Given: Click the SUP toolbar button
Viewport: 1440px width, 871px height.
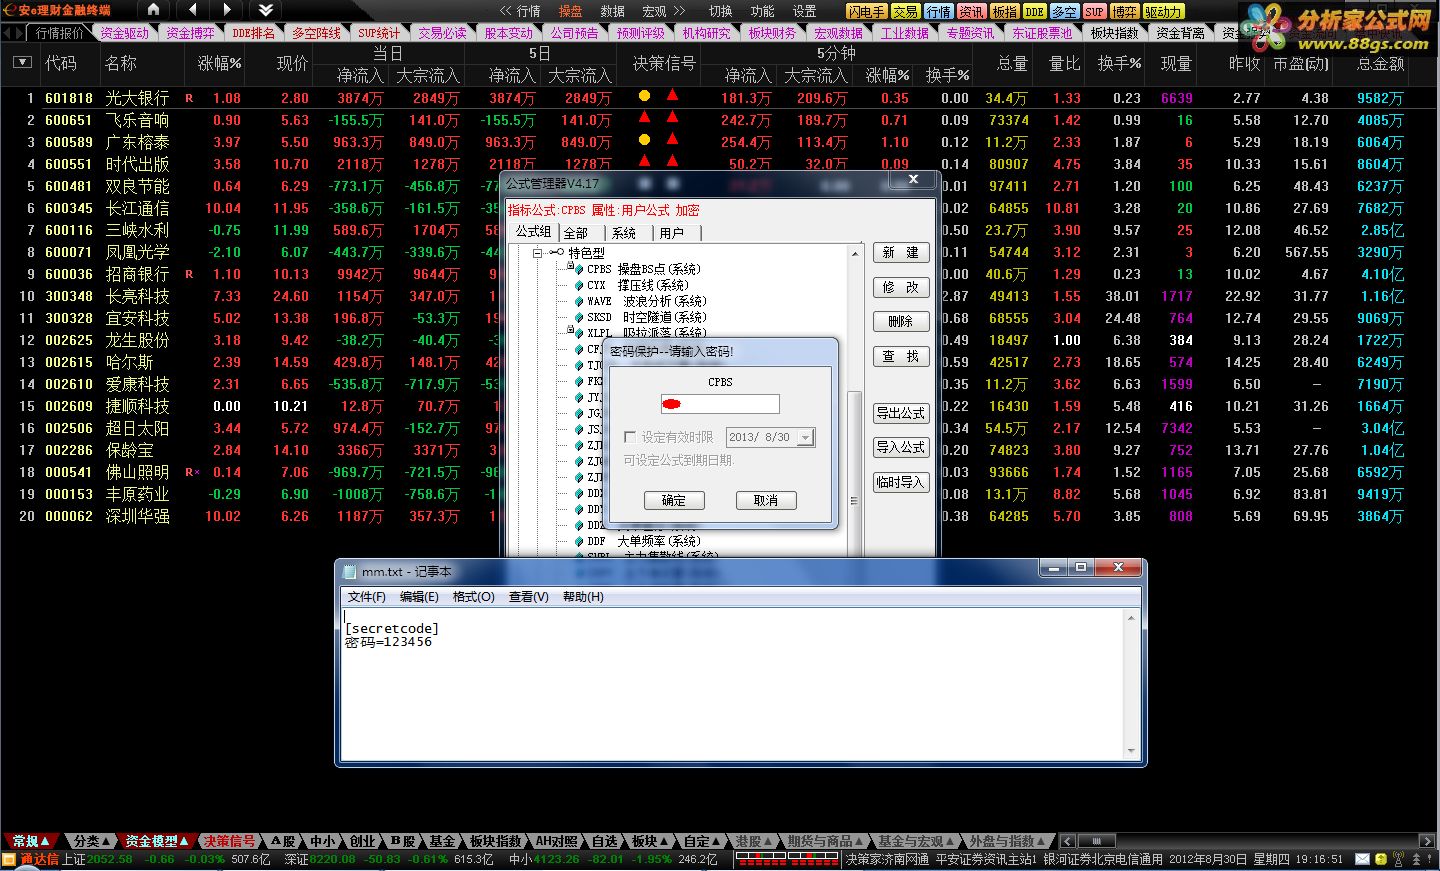Looking at the screenshot, I should 1095,11.
